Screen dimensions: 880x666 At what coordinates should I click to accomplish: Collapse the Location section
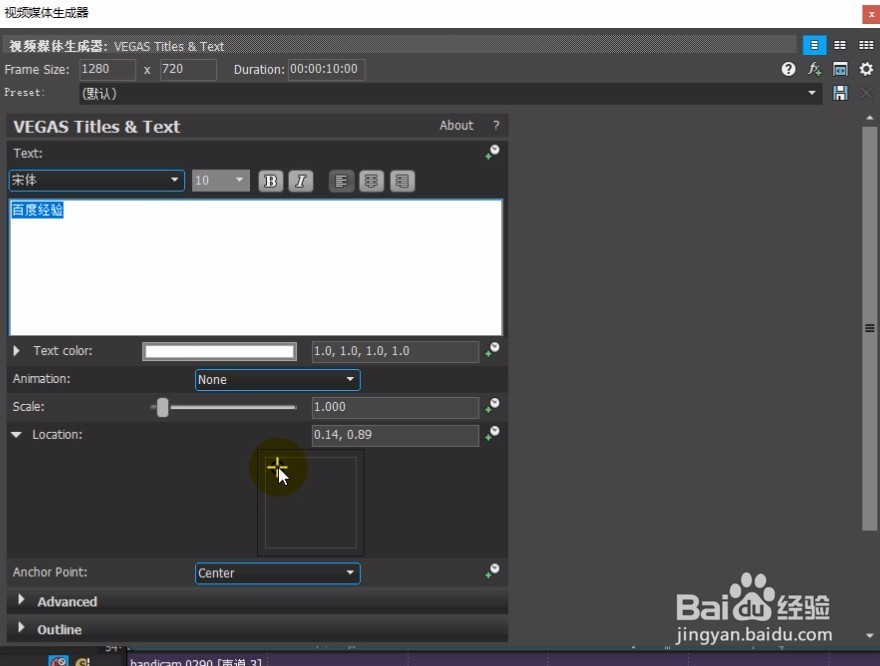(x=16, y=435)
